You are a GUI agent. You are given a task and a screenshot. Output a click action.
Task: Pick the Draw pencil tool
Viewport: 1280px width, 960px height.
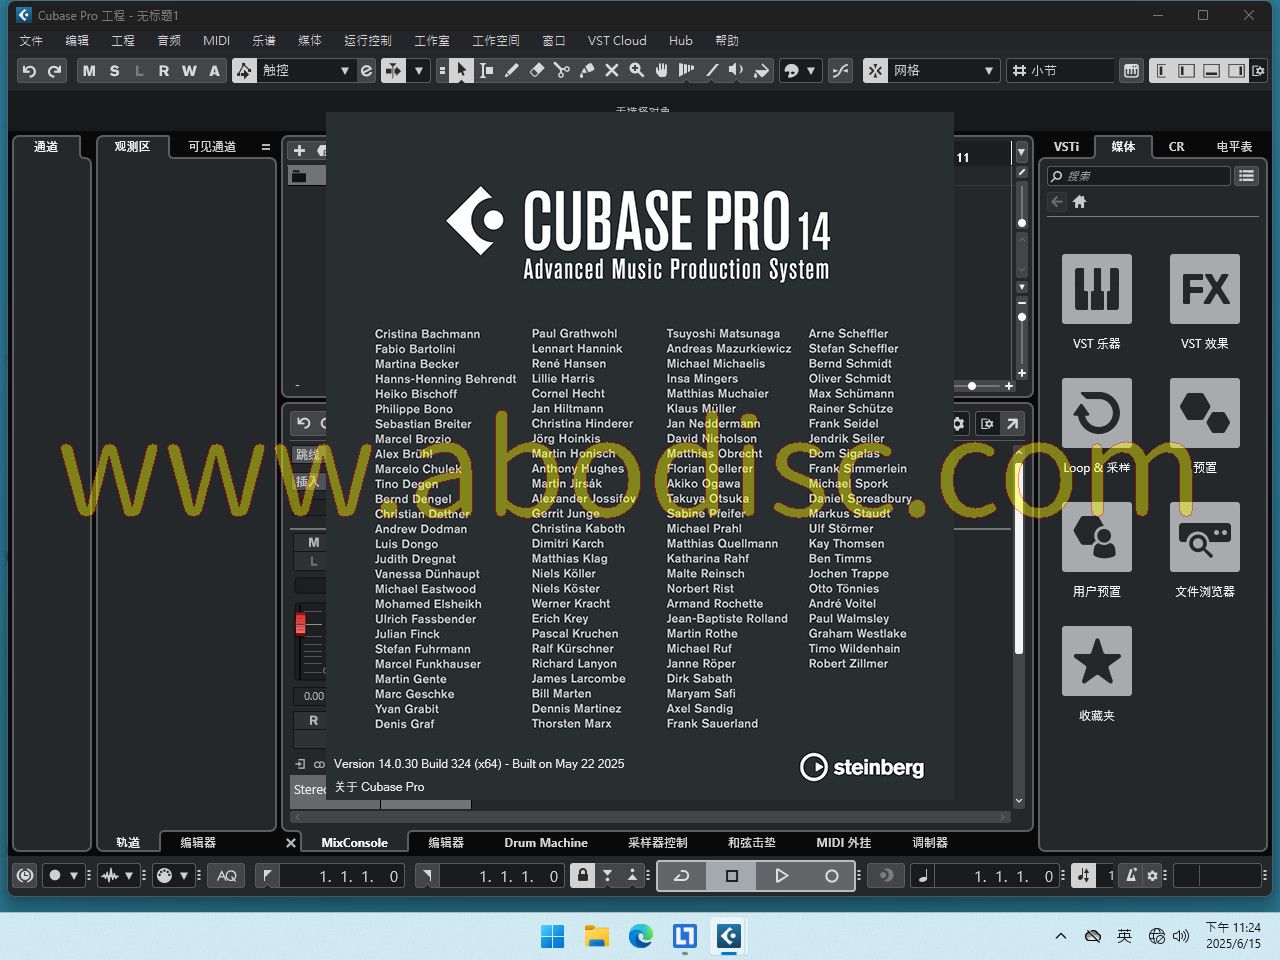click(x=511, y=71)
